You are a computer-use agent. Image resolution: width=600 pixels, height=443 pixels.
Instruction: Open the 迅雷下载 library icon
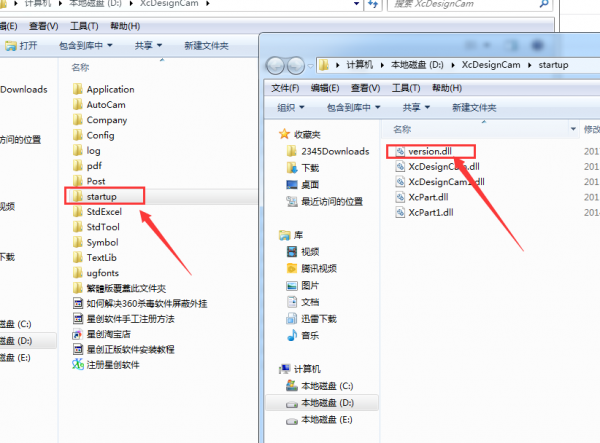tap(292, 319)
